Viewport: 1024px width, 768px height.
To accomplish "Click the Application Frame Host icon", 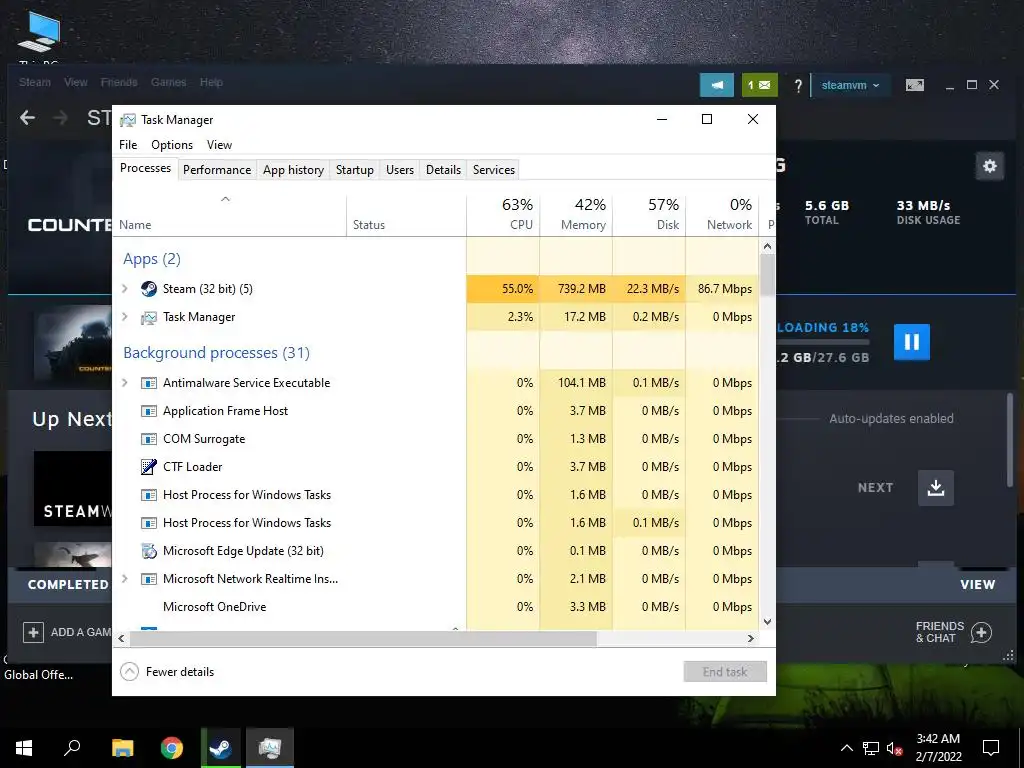I will 149,411.
